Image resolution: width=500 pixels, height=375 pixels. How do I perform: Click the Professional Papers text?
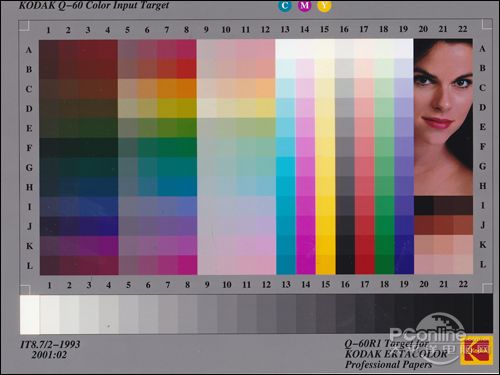(388, 364)
